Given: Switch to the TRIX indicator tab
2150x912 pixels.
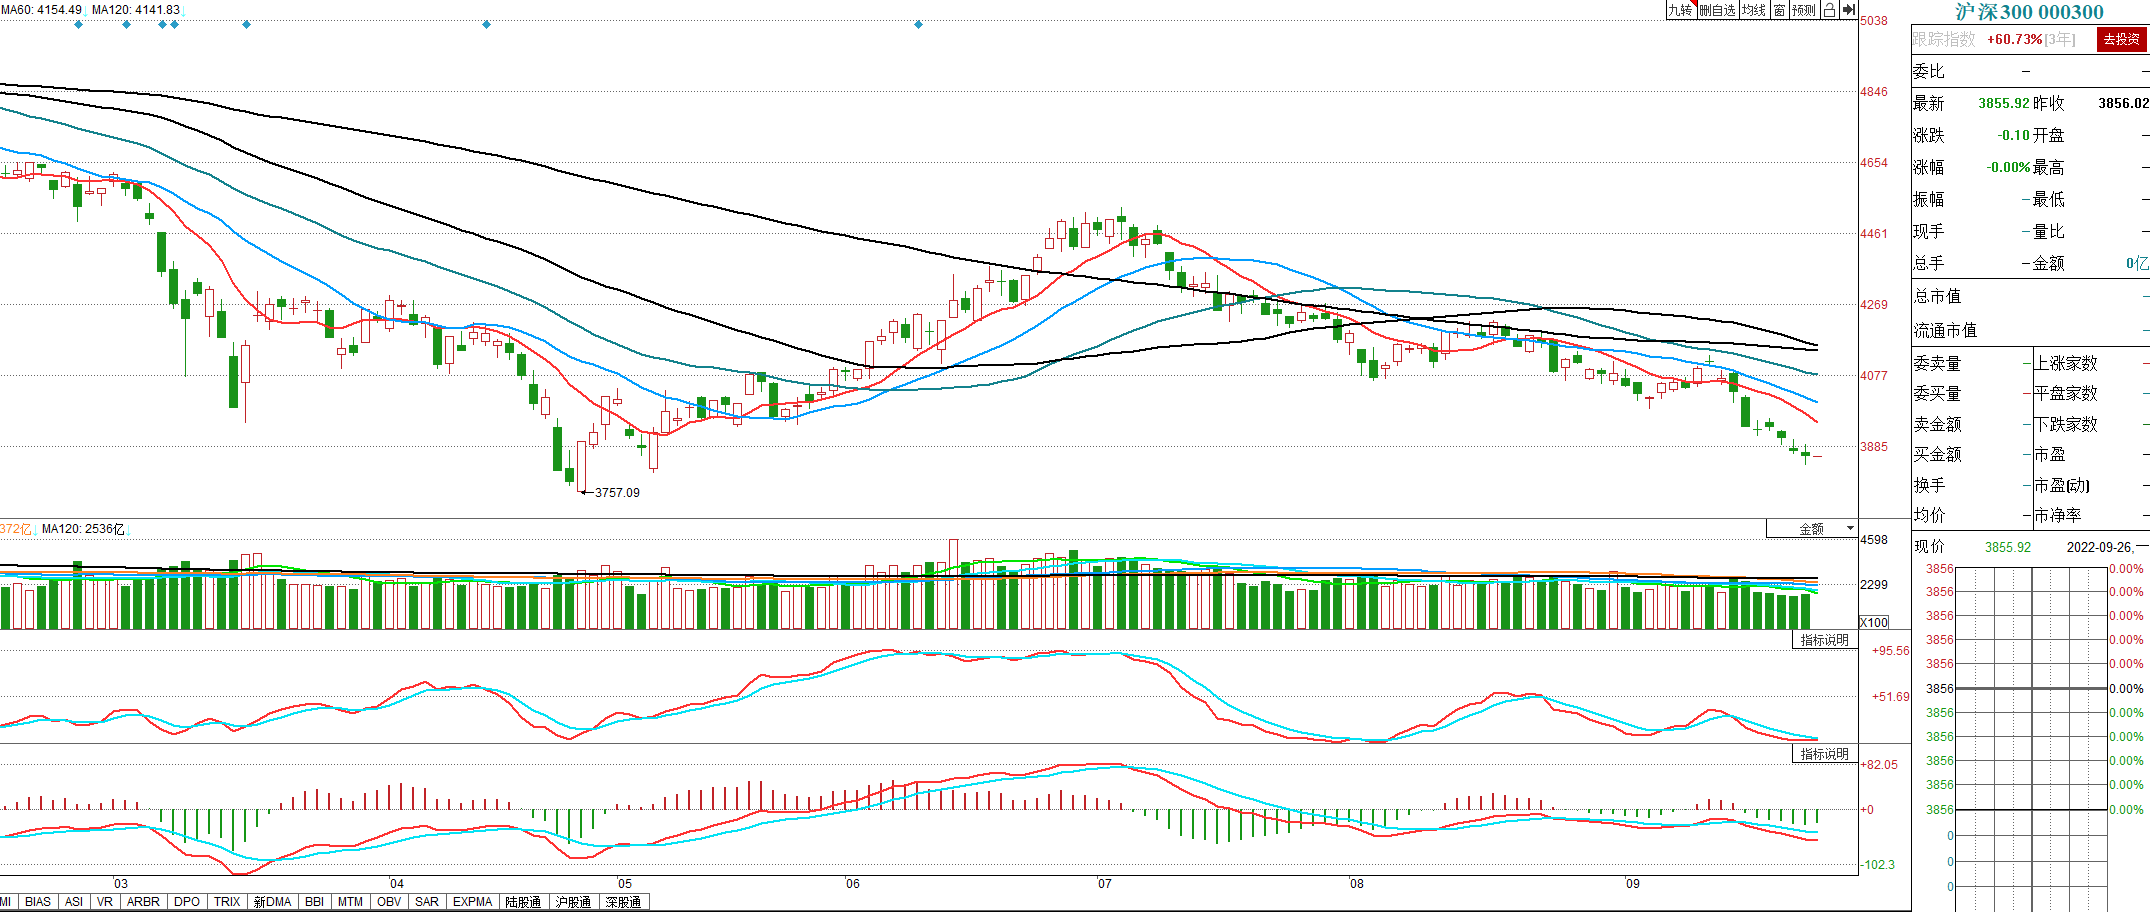Looking at the screenshot, I should coord(227,902).
